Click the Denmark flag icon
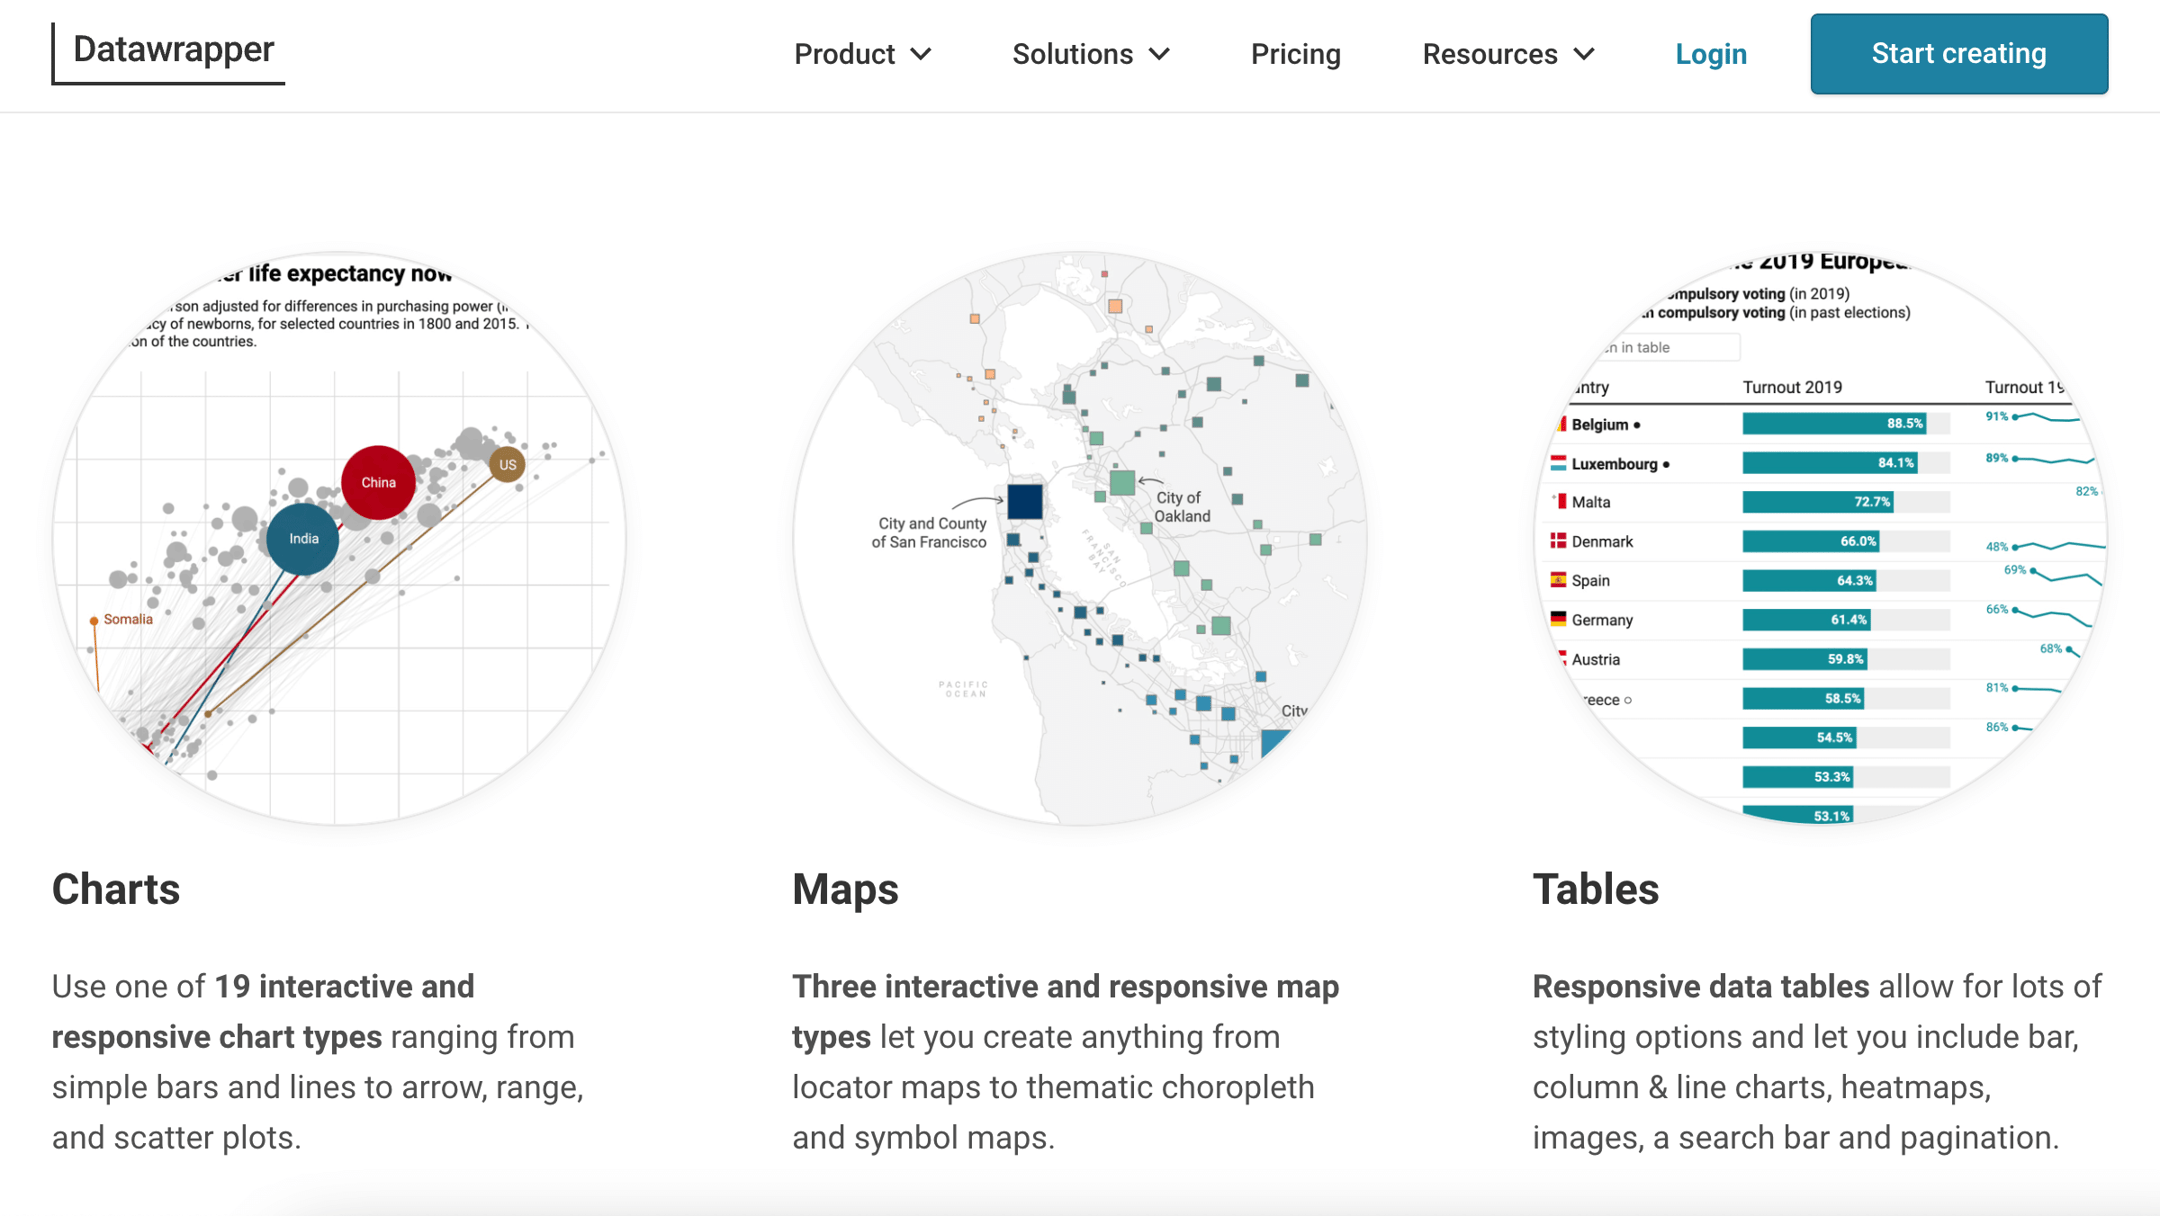 (1557, 541)
